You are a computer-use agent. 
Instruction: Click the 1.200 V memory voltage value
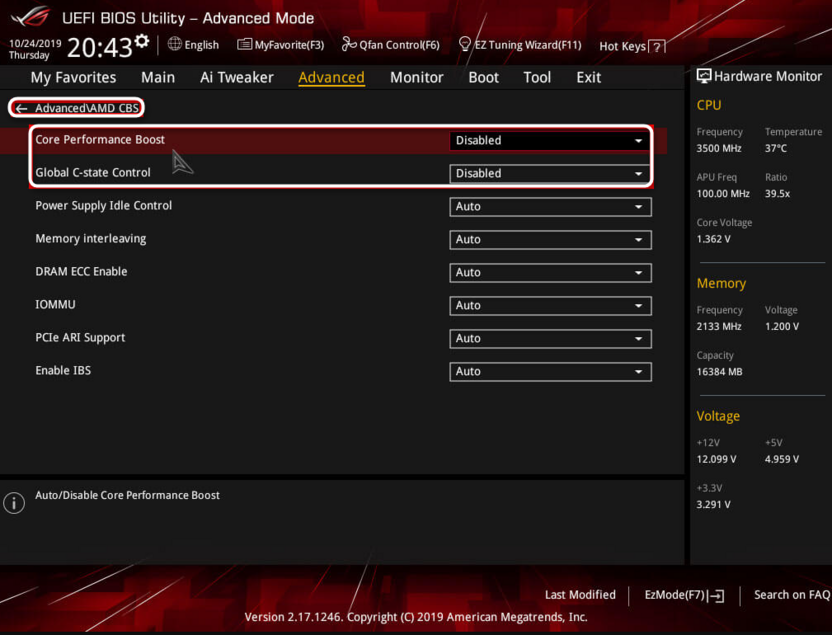click(782, 327)
